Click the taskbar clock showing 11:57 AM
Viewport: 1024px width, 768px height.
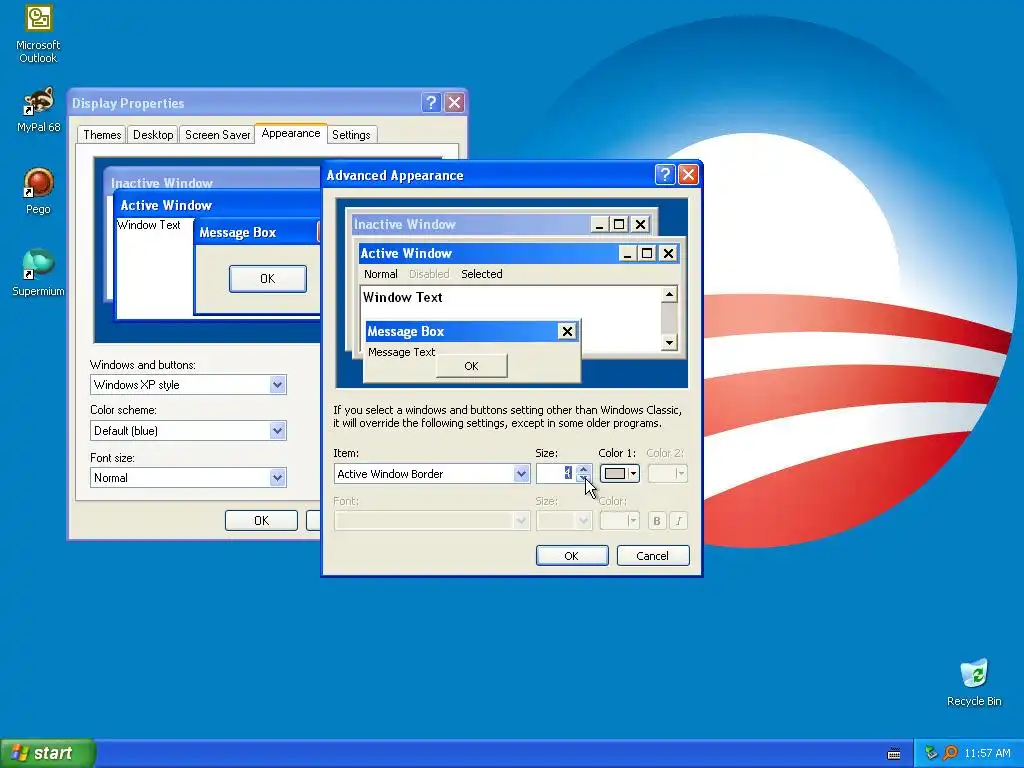(987, 753)
